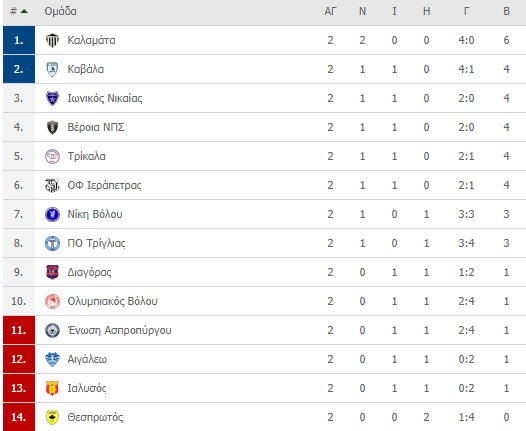The height and width of the screenshot is (431, 526).
Task: Click the Καλαμάτα team crest icon
Action: (x=52, y=40)
